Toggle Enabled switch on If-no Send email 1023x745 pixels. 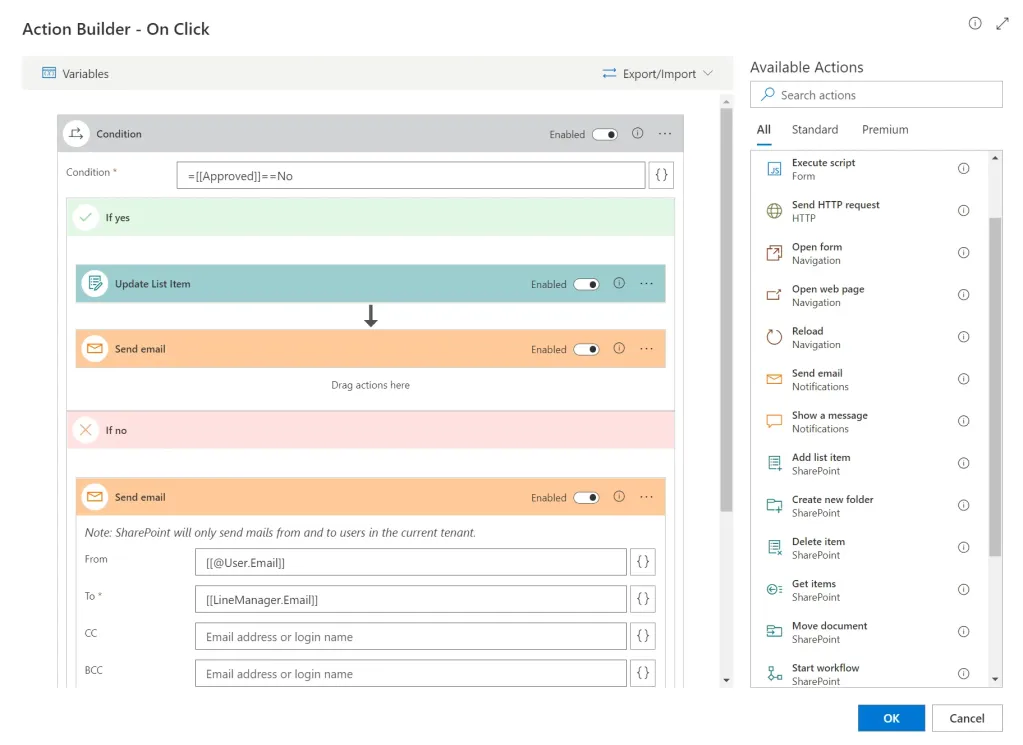coord(586,498)
